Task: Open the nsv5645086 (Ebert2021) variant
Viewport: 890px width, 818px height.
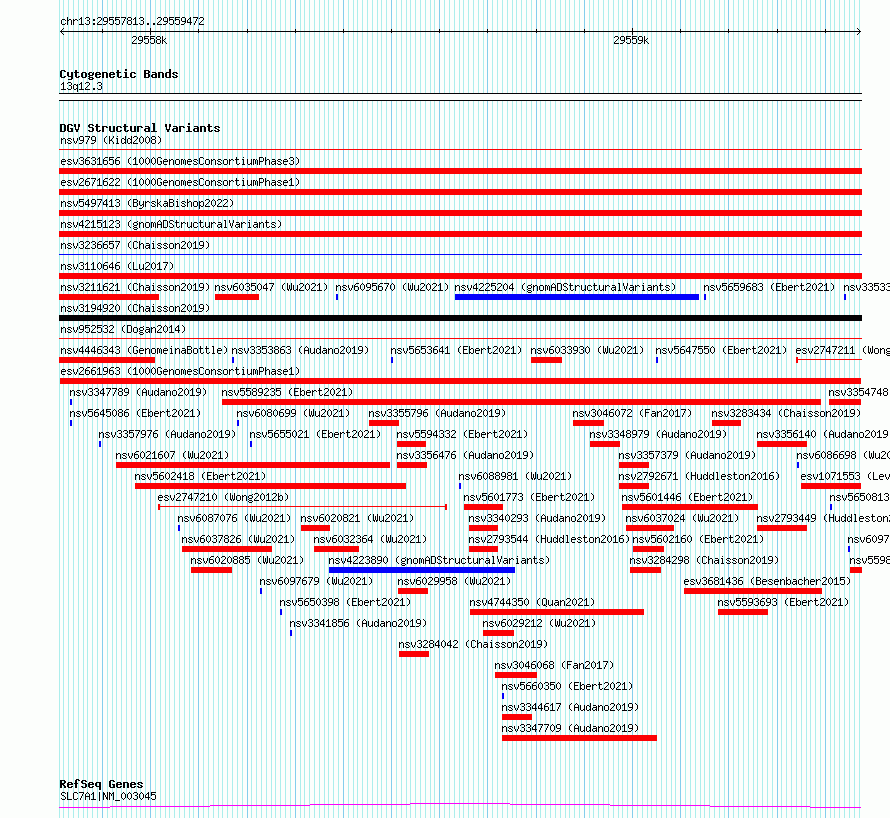Action: tap(135, 413)
